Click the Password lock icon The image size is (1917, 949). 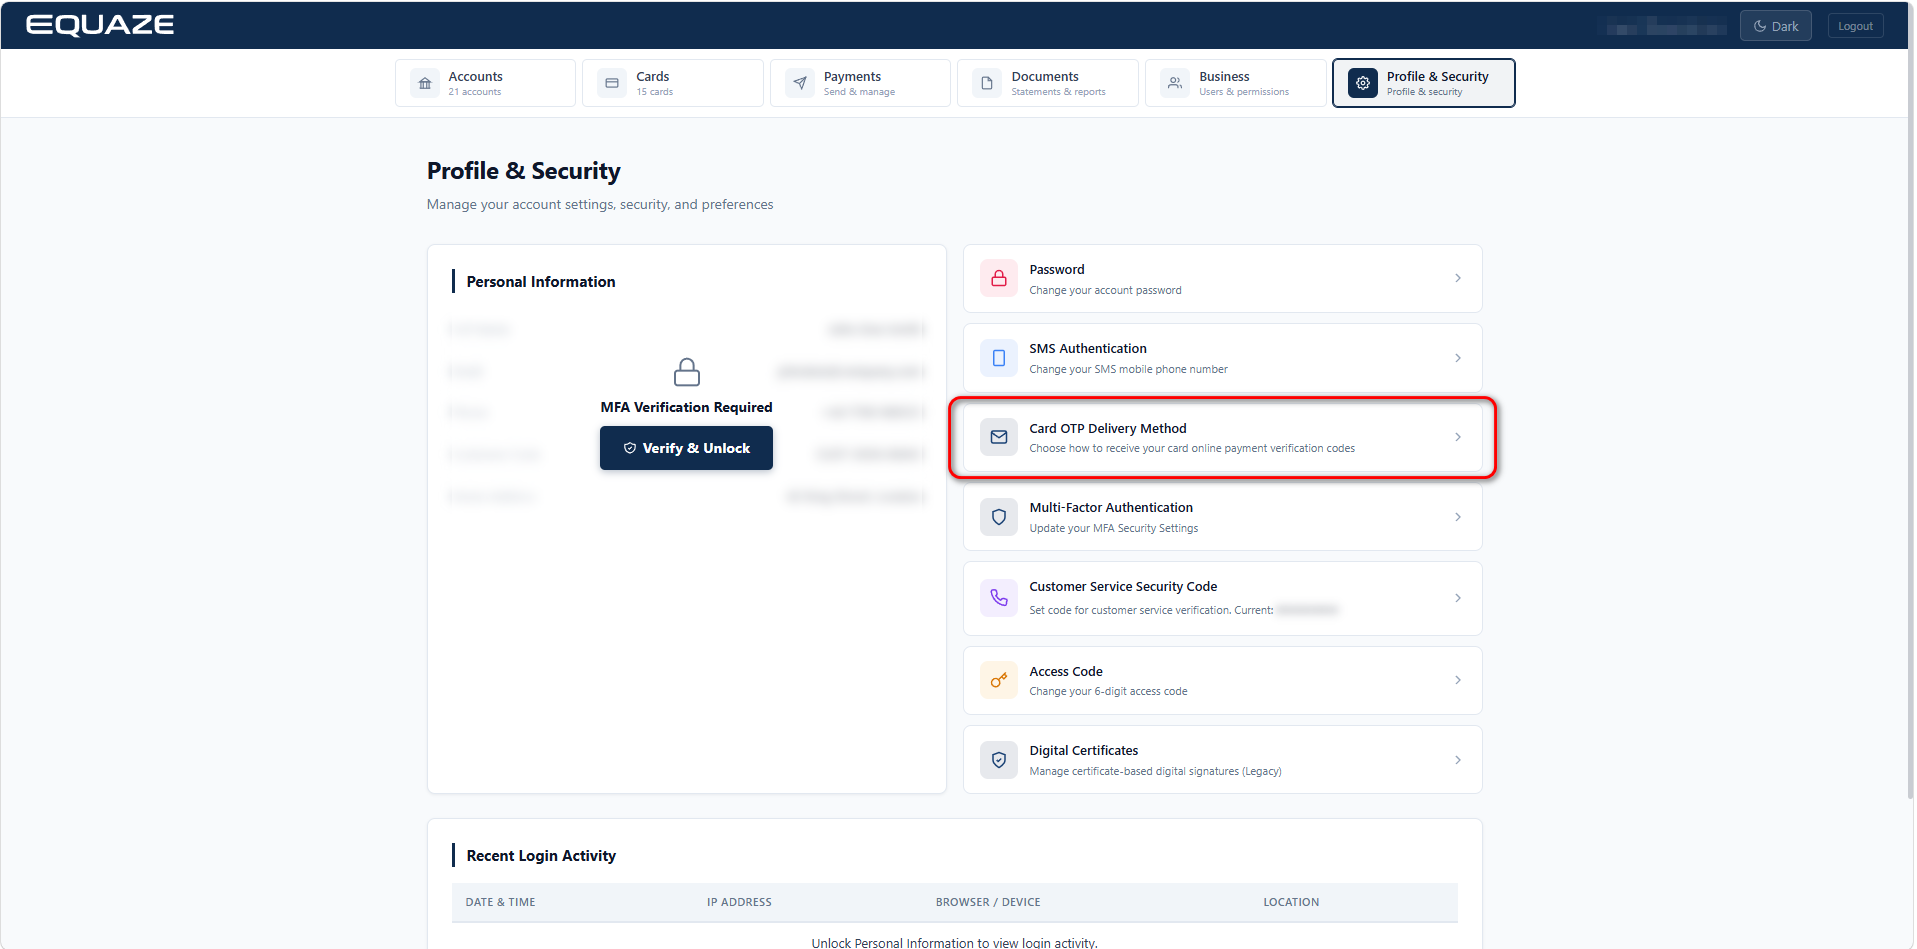click(x=999, y=279)
